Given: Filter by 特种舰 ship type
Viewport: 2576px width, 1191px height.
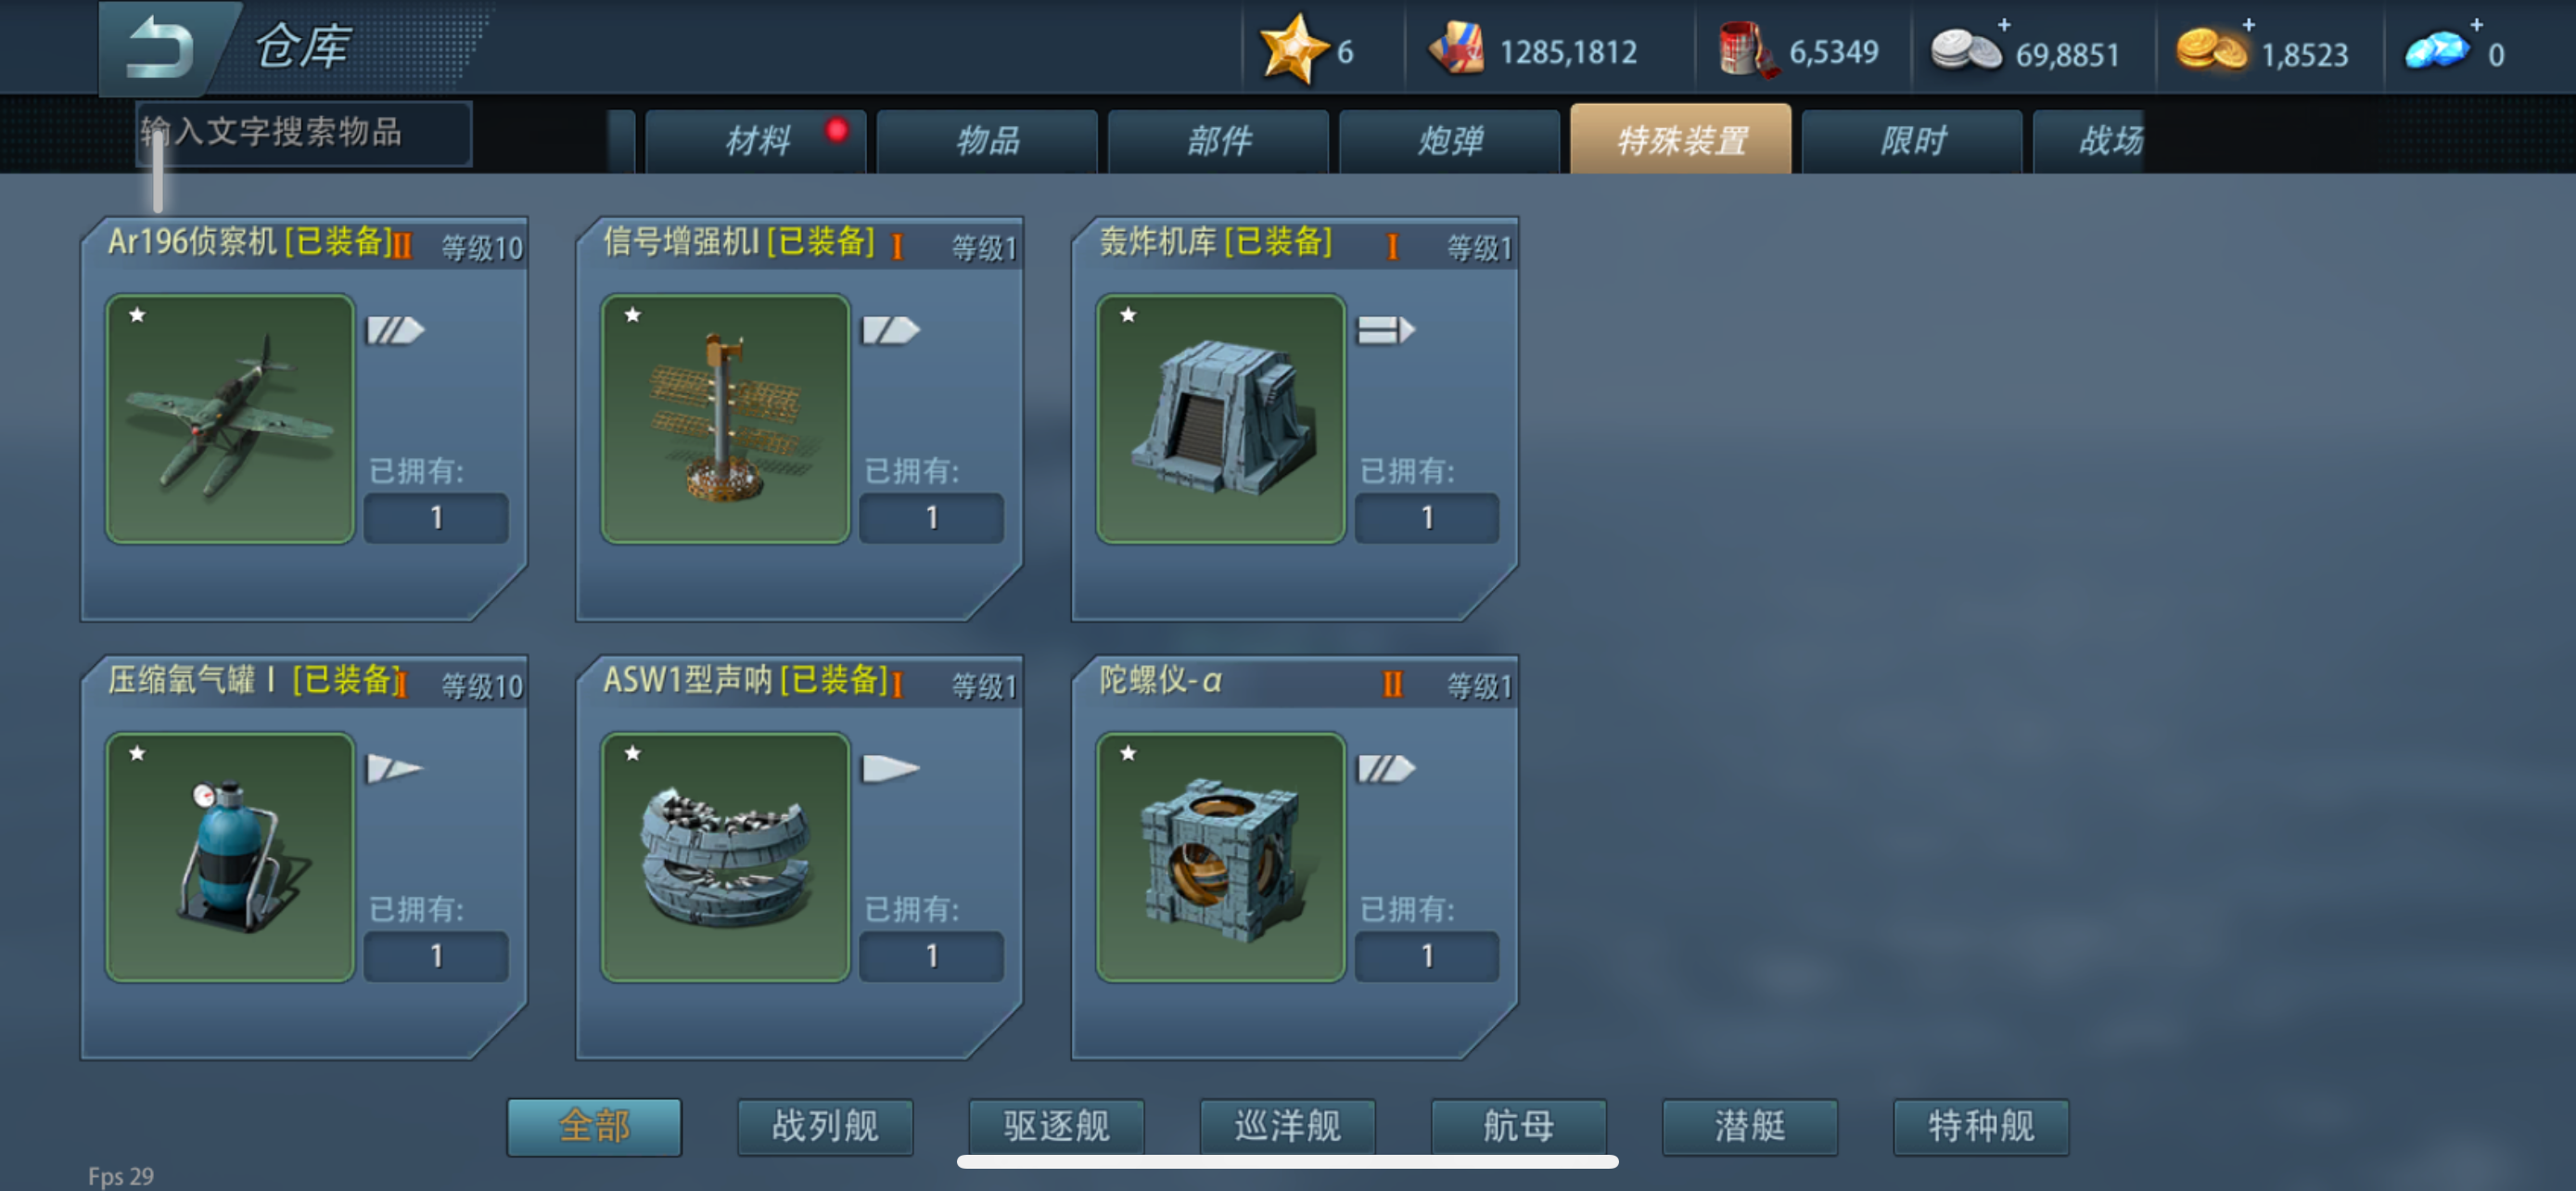Looking at the screenshot, I should pos(1980,1127).
